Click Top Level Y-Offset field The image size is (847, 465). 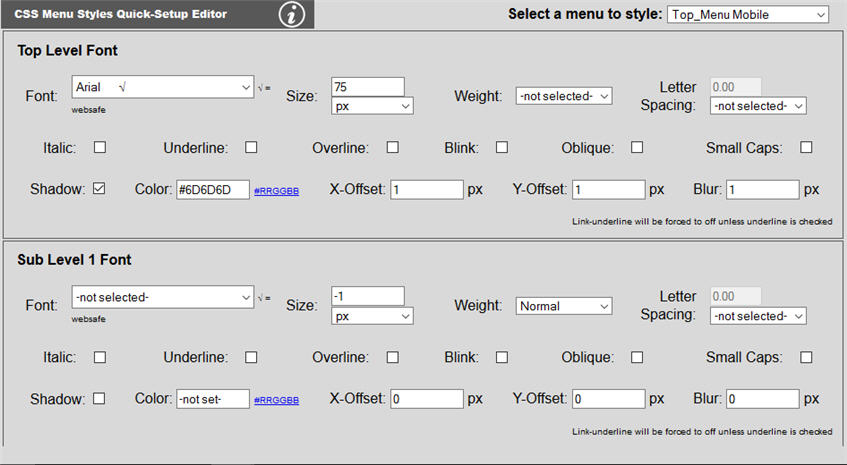pos(609,190)
